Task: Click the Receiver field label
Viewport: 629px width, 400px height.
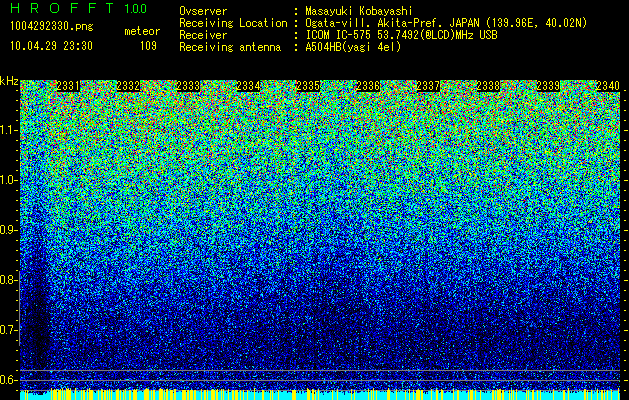Action: (203, 35)
